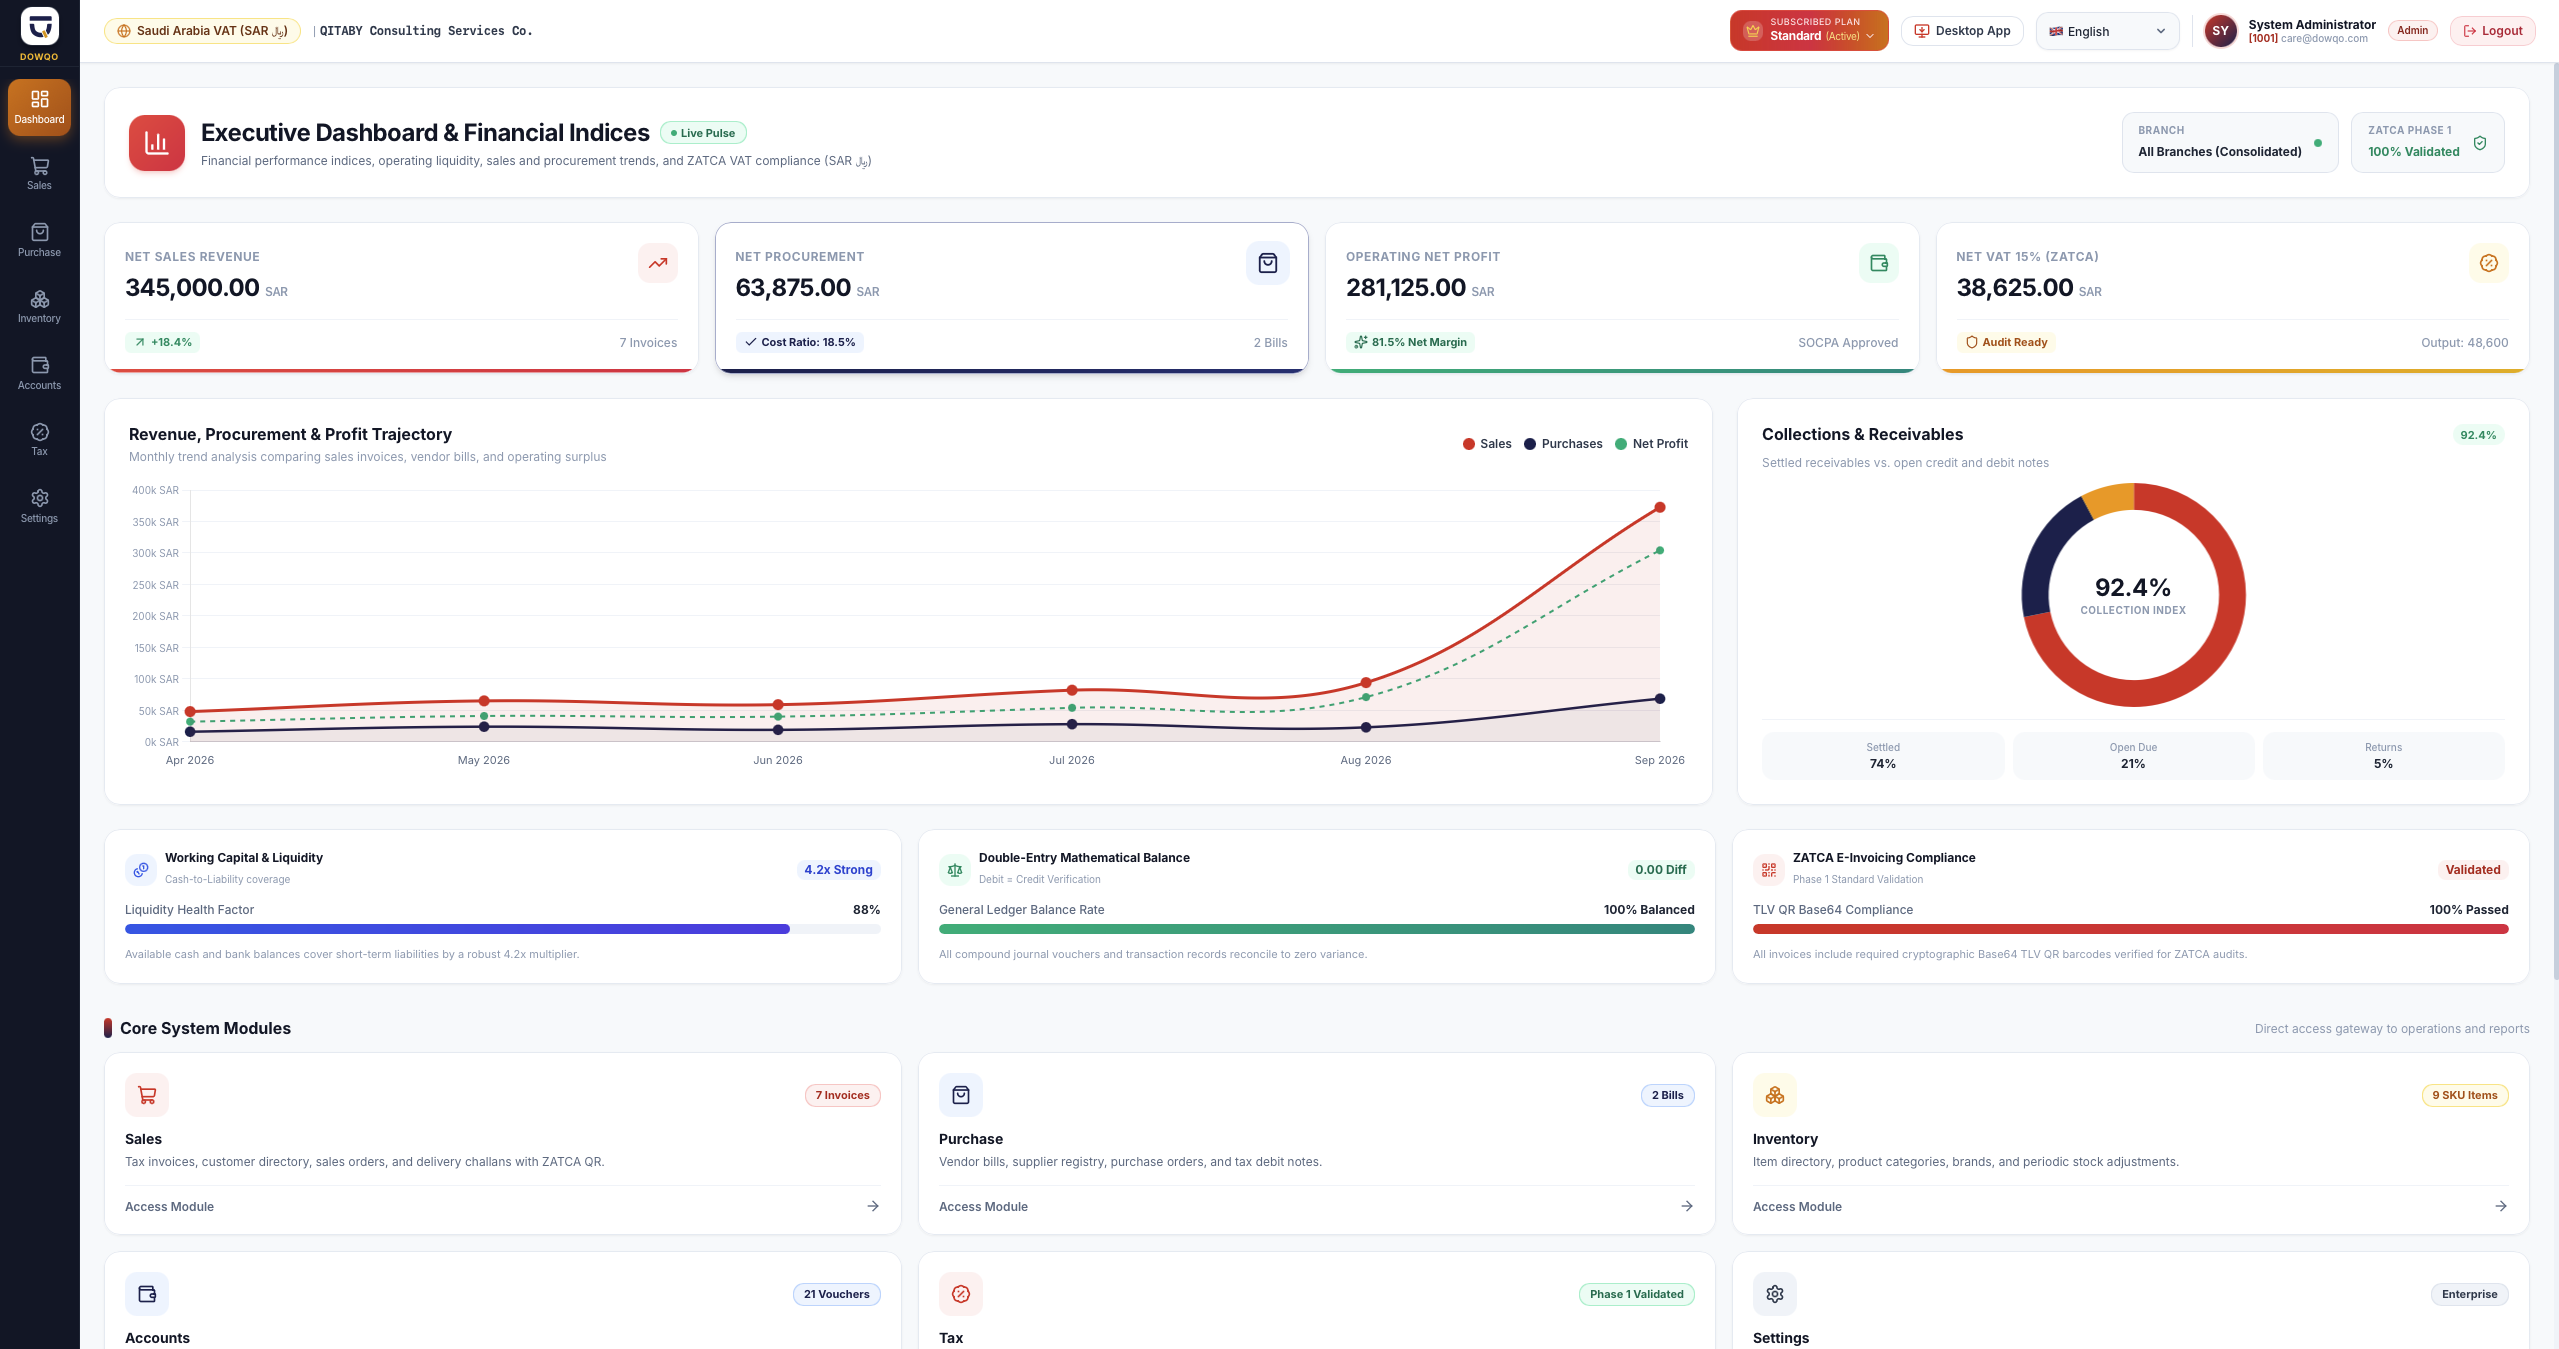Click the DOWQO logo in the sidebar

click(x=39, y=33)
